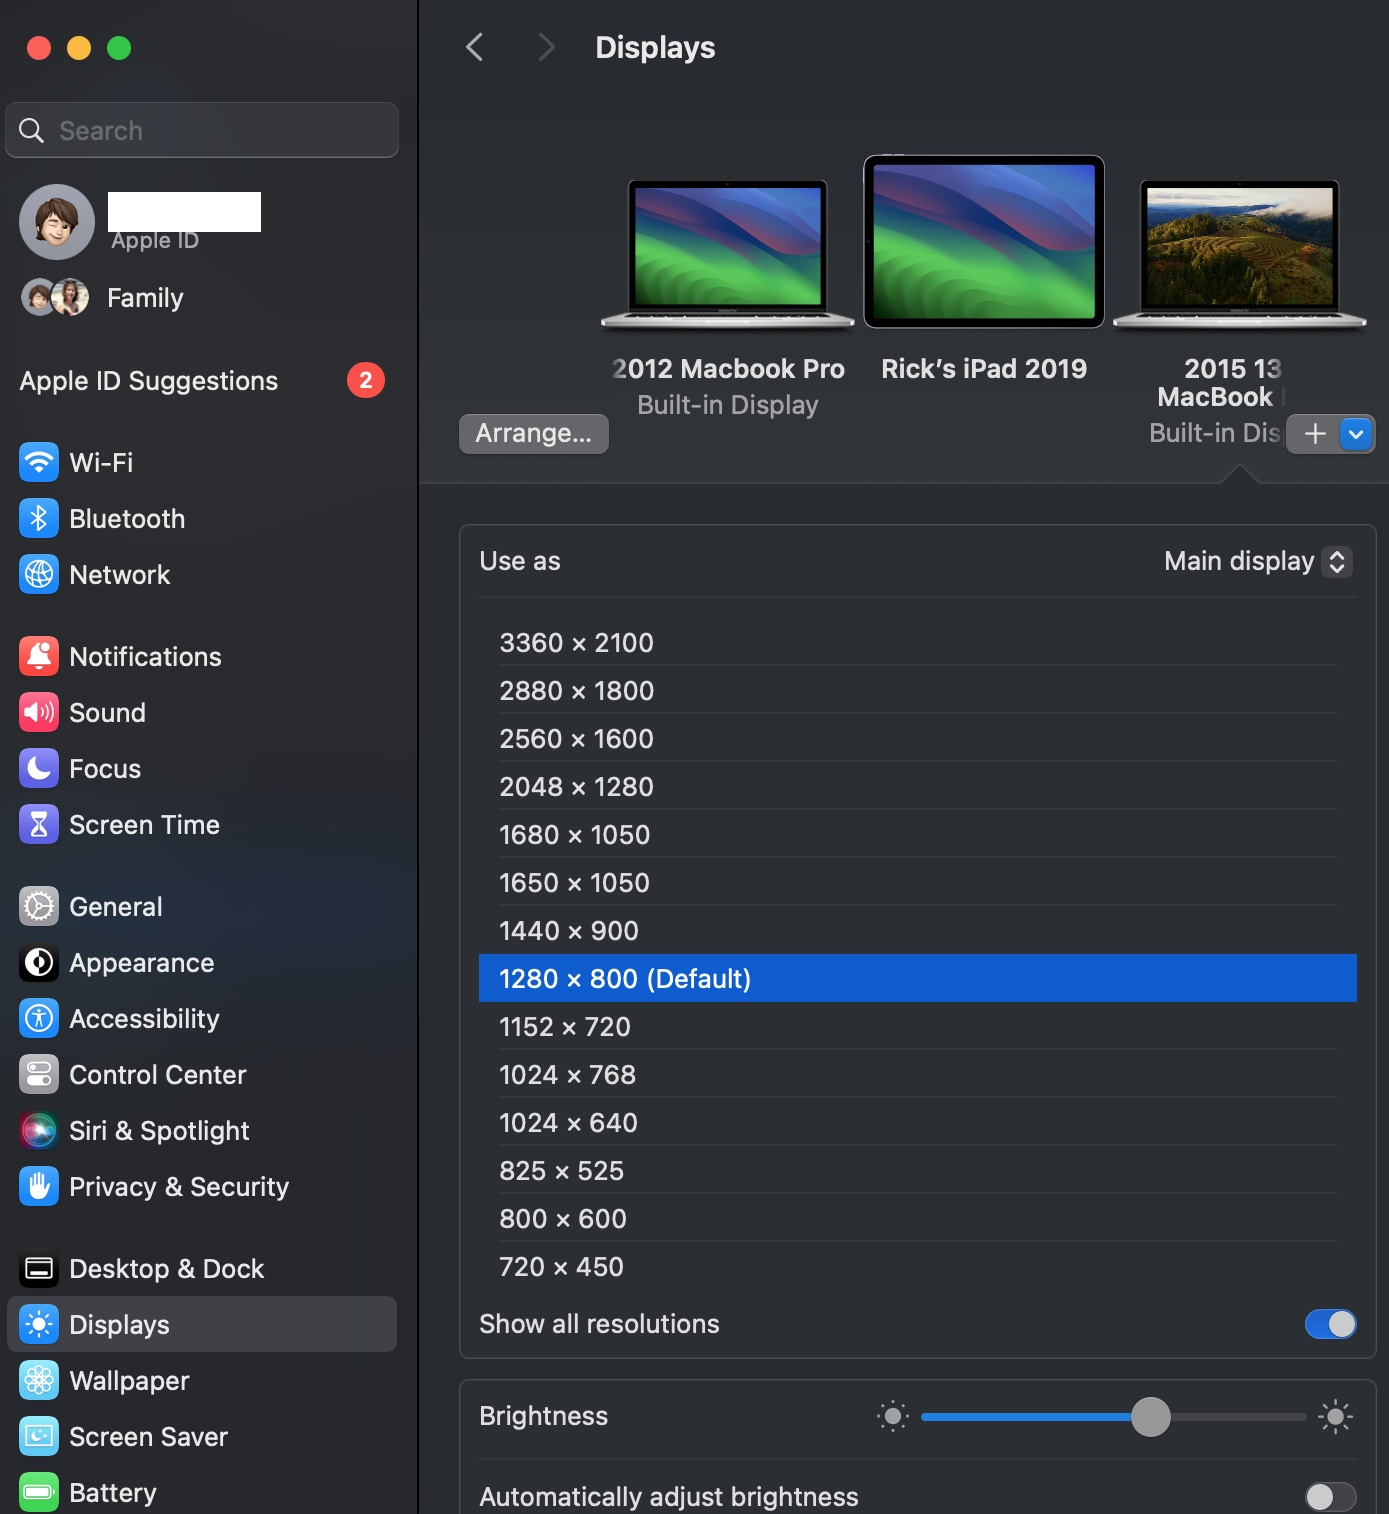The width and height of the screenshot is (1389, 1514).
Task: Click the Bluetooth sidebar icon
Action: tap(39, 518)
